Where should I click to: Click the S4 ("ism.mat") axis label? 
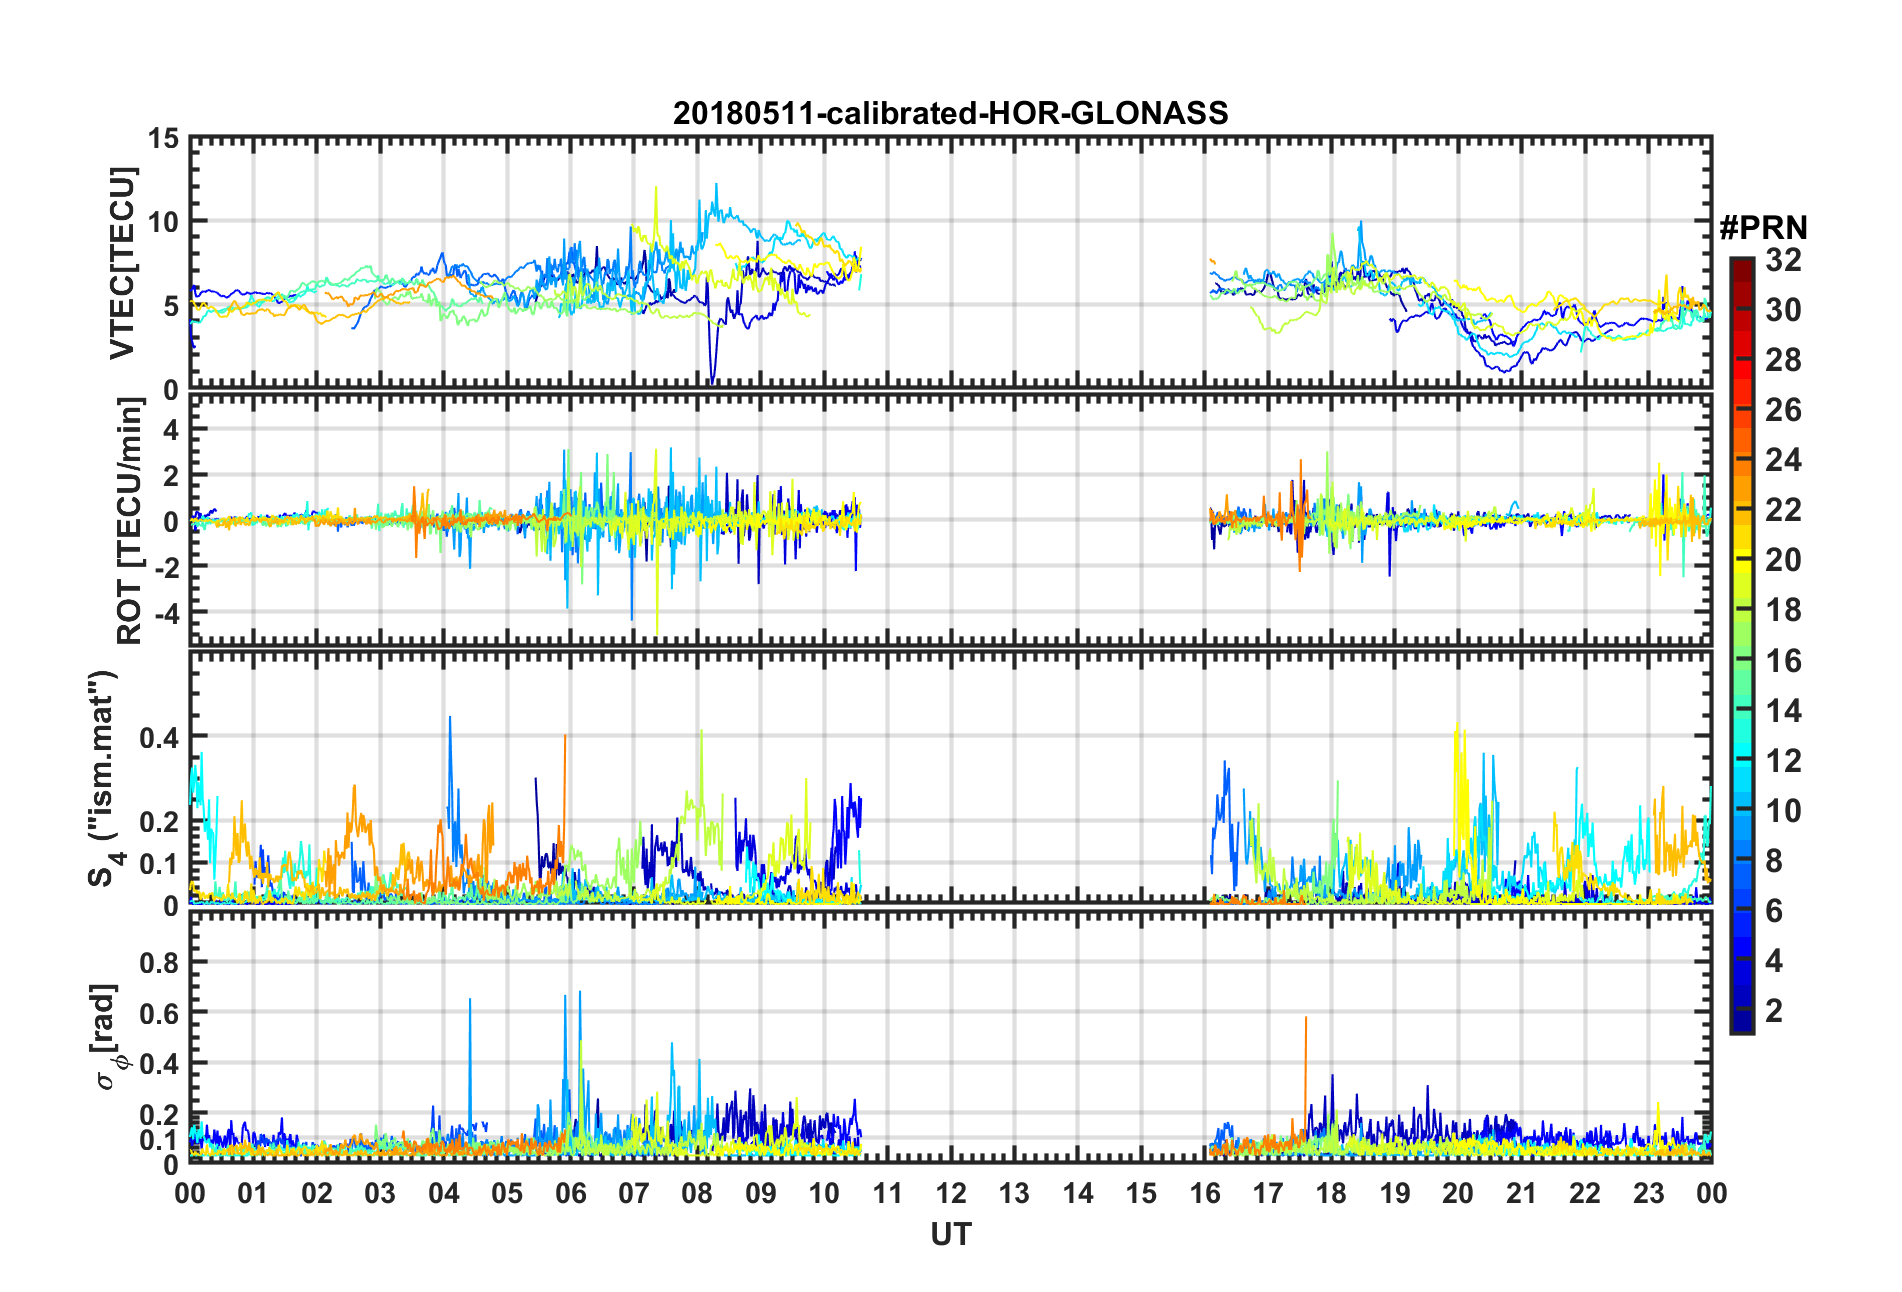tap(104, 778)
